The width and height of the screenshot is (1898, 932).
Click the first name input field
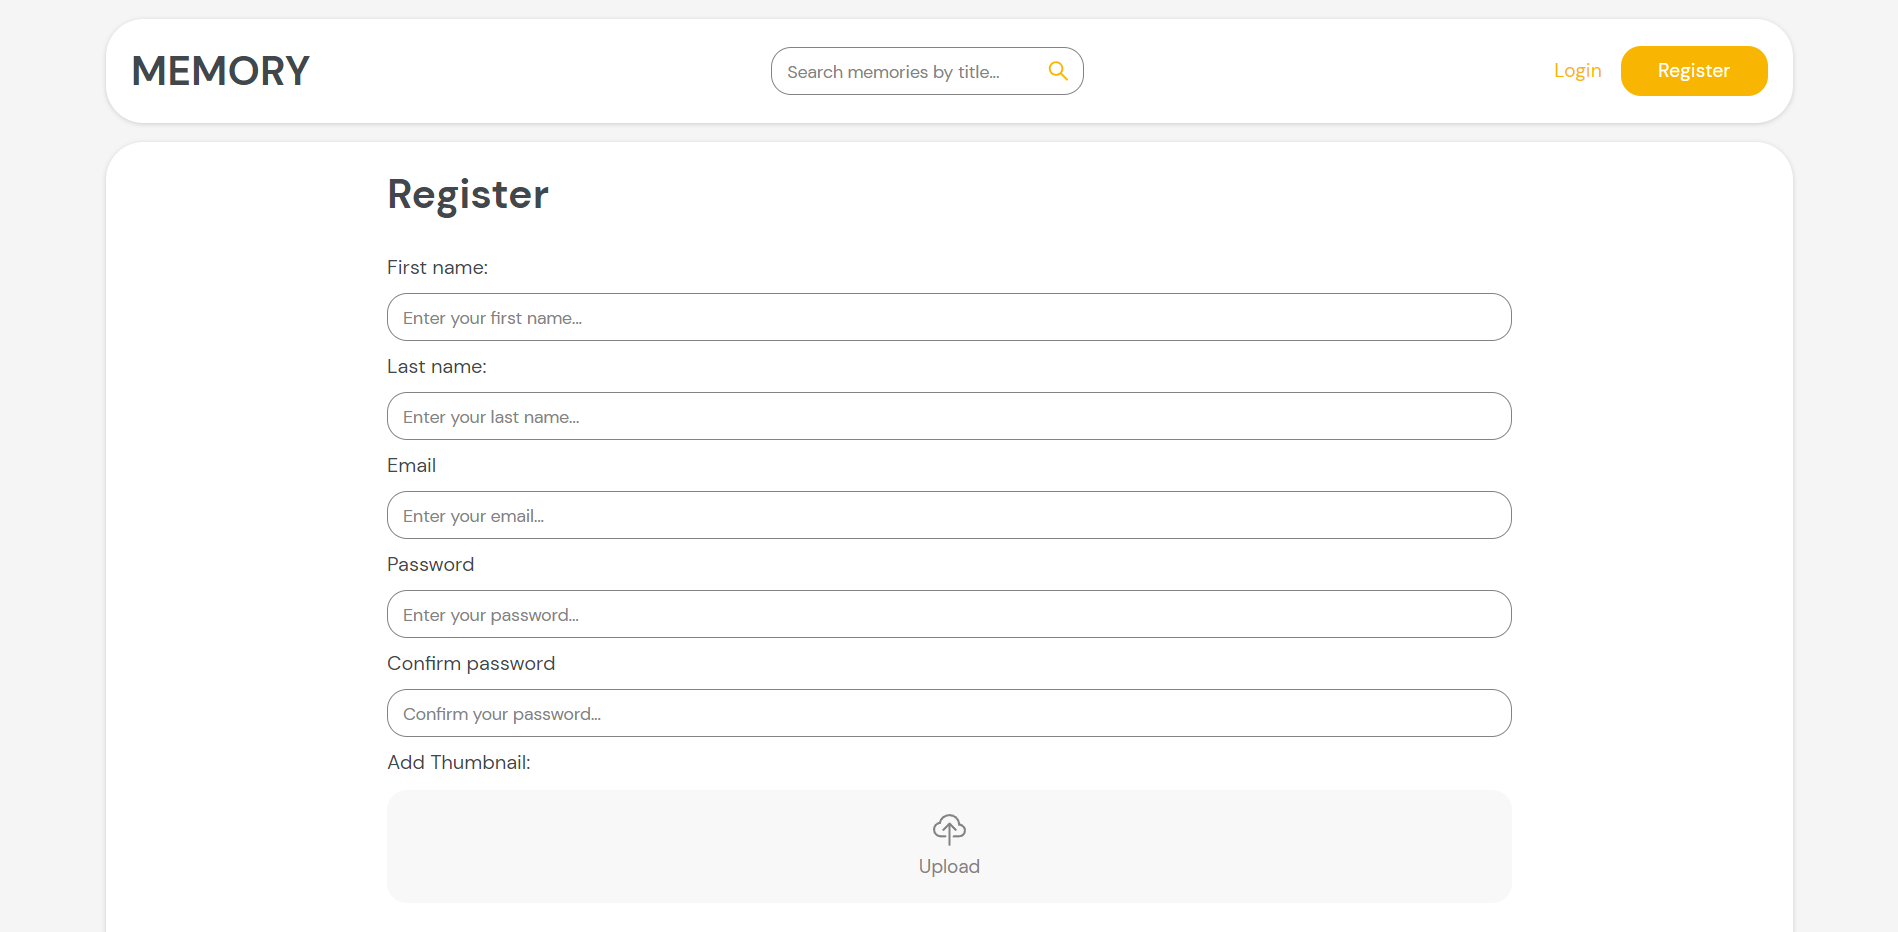click(948, 317)
